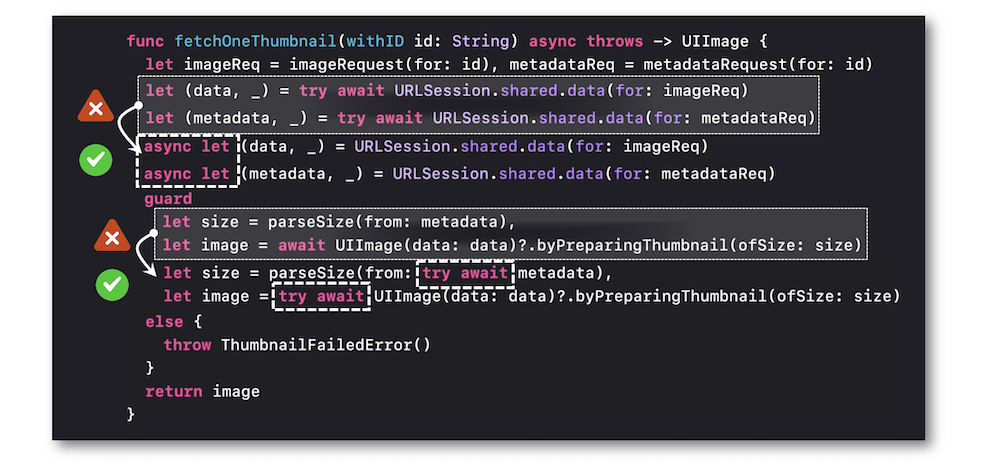The image size is (1000, 466).
Task: Click the highlighted 'let size = parseSize' line
Action: tap(339, 222)
